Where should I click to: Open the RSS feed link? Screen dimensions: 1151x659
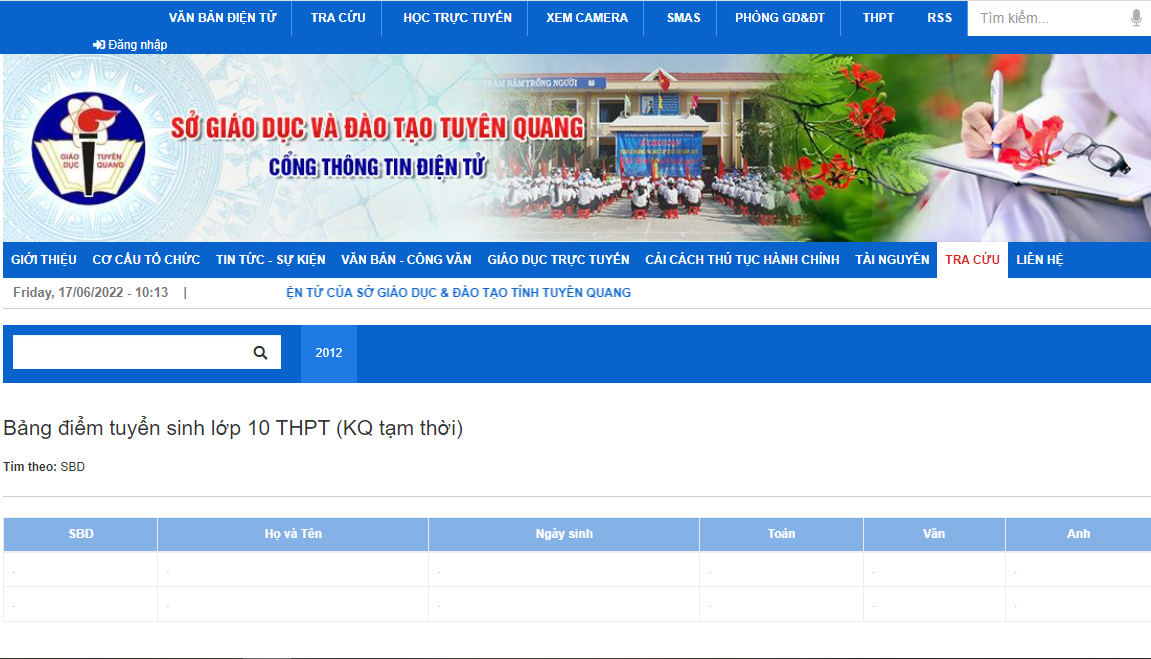click(939, 17)
